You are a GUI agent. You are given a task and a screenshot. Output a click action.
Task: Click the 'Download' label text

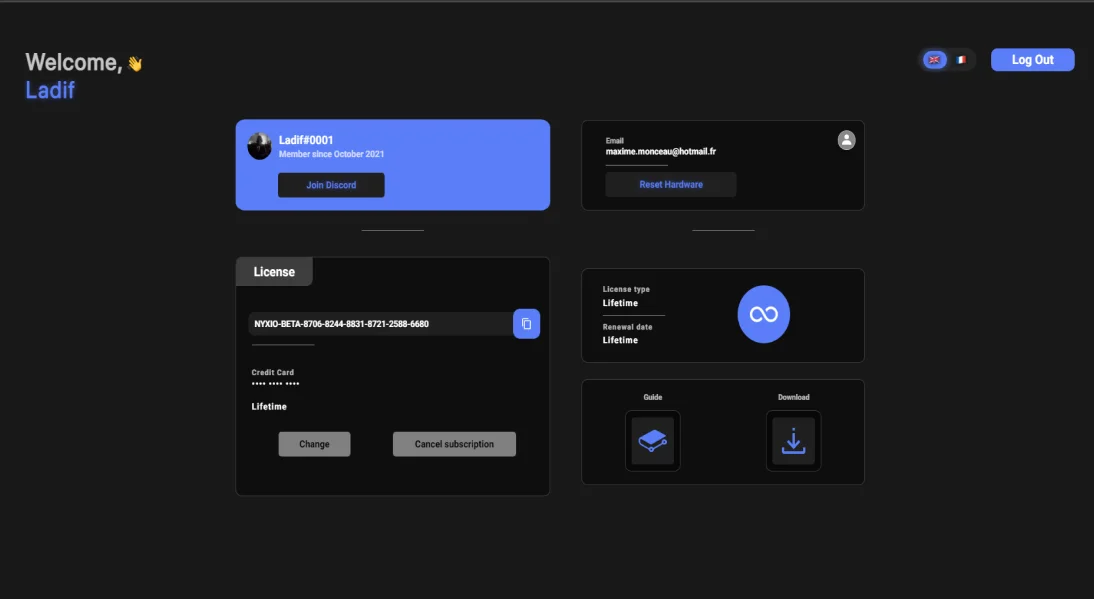coord(793,397)
